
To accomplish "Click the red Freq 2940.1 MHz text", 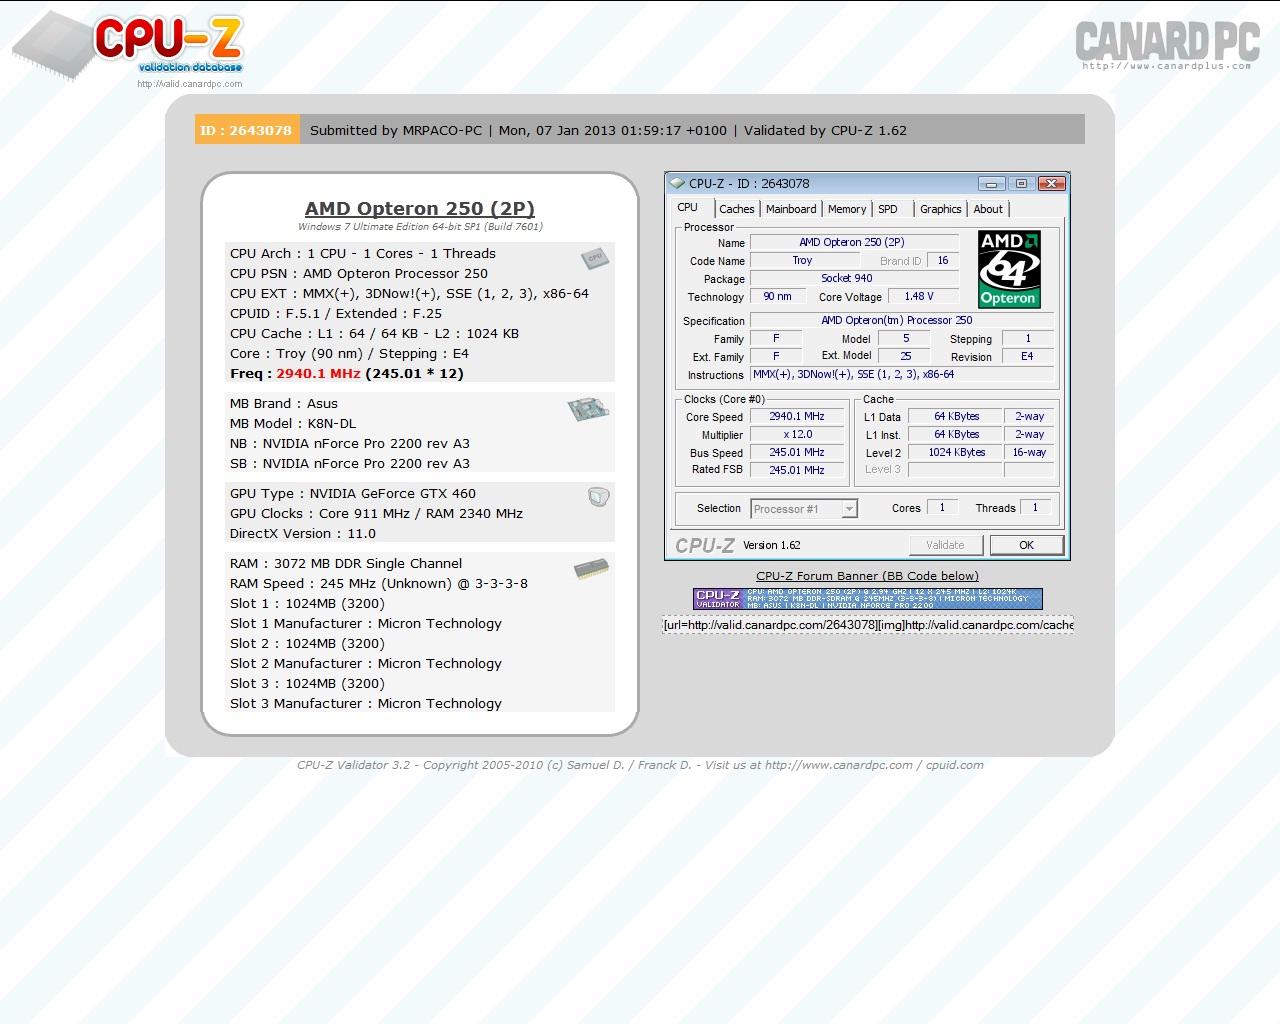I will [318, 373].
